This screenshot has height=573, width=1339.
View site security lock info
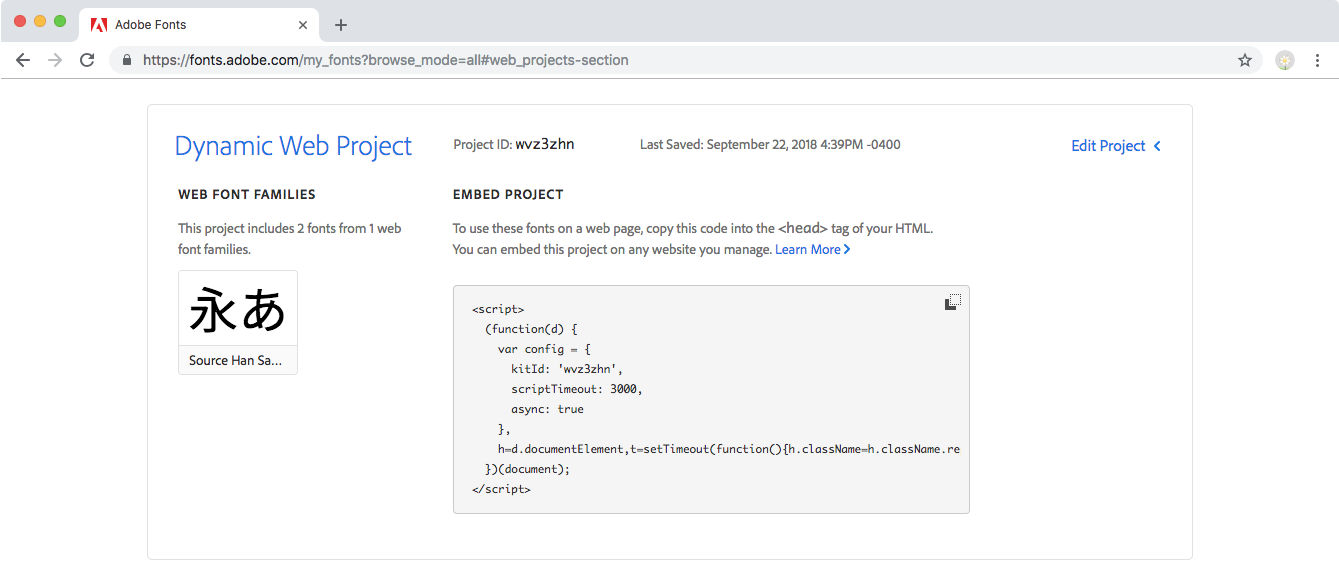[x=127, y=60]
